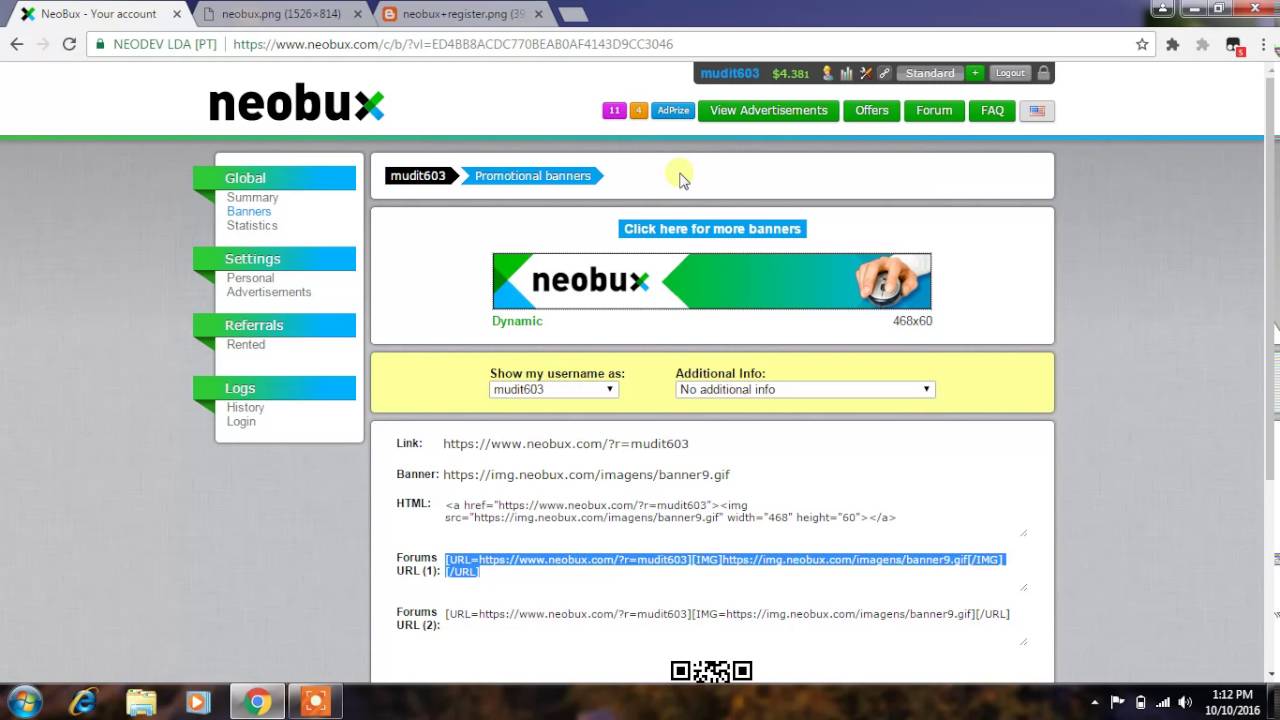This screenshot has height=720, width=1280.
Task: Open 'Show my username as' dropdown
Action: (553, 389)
